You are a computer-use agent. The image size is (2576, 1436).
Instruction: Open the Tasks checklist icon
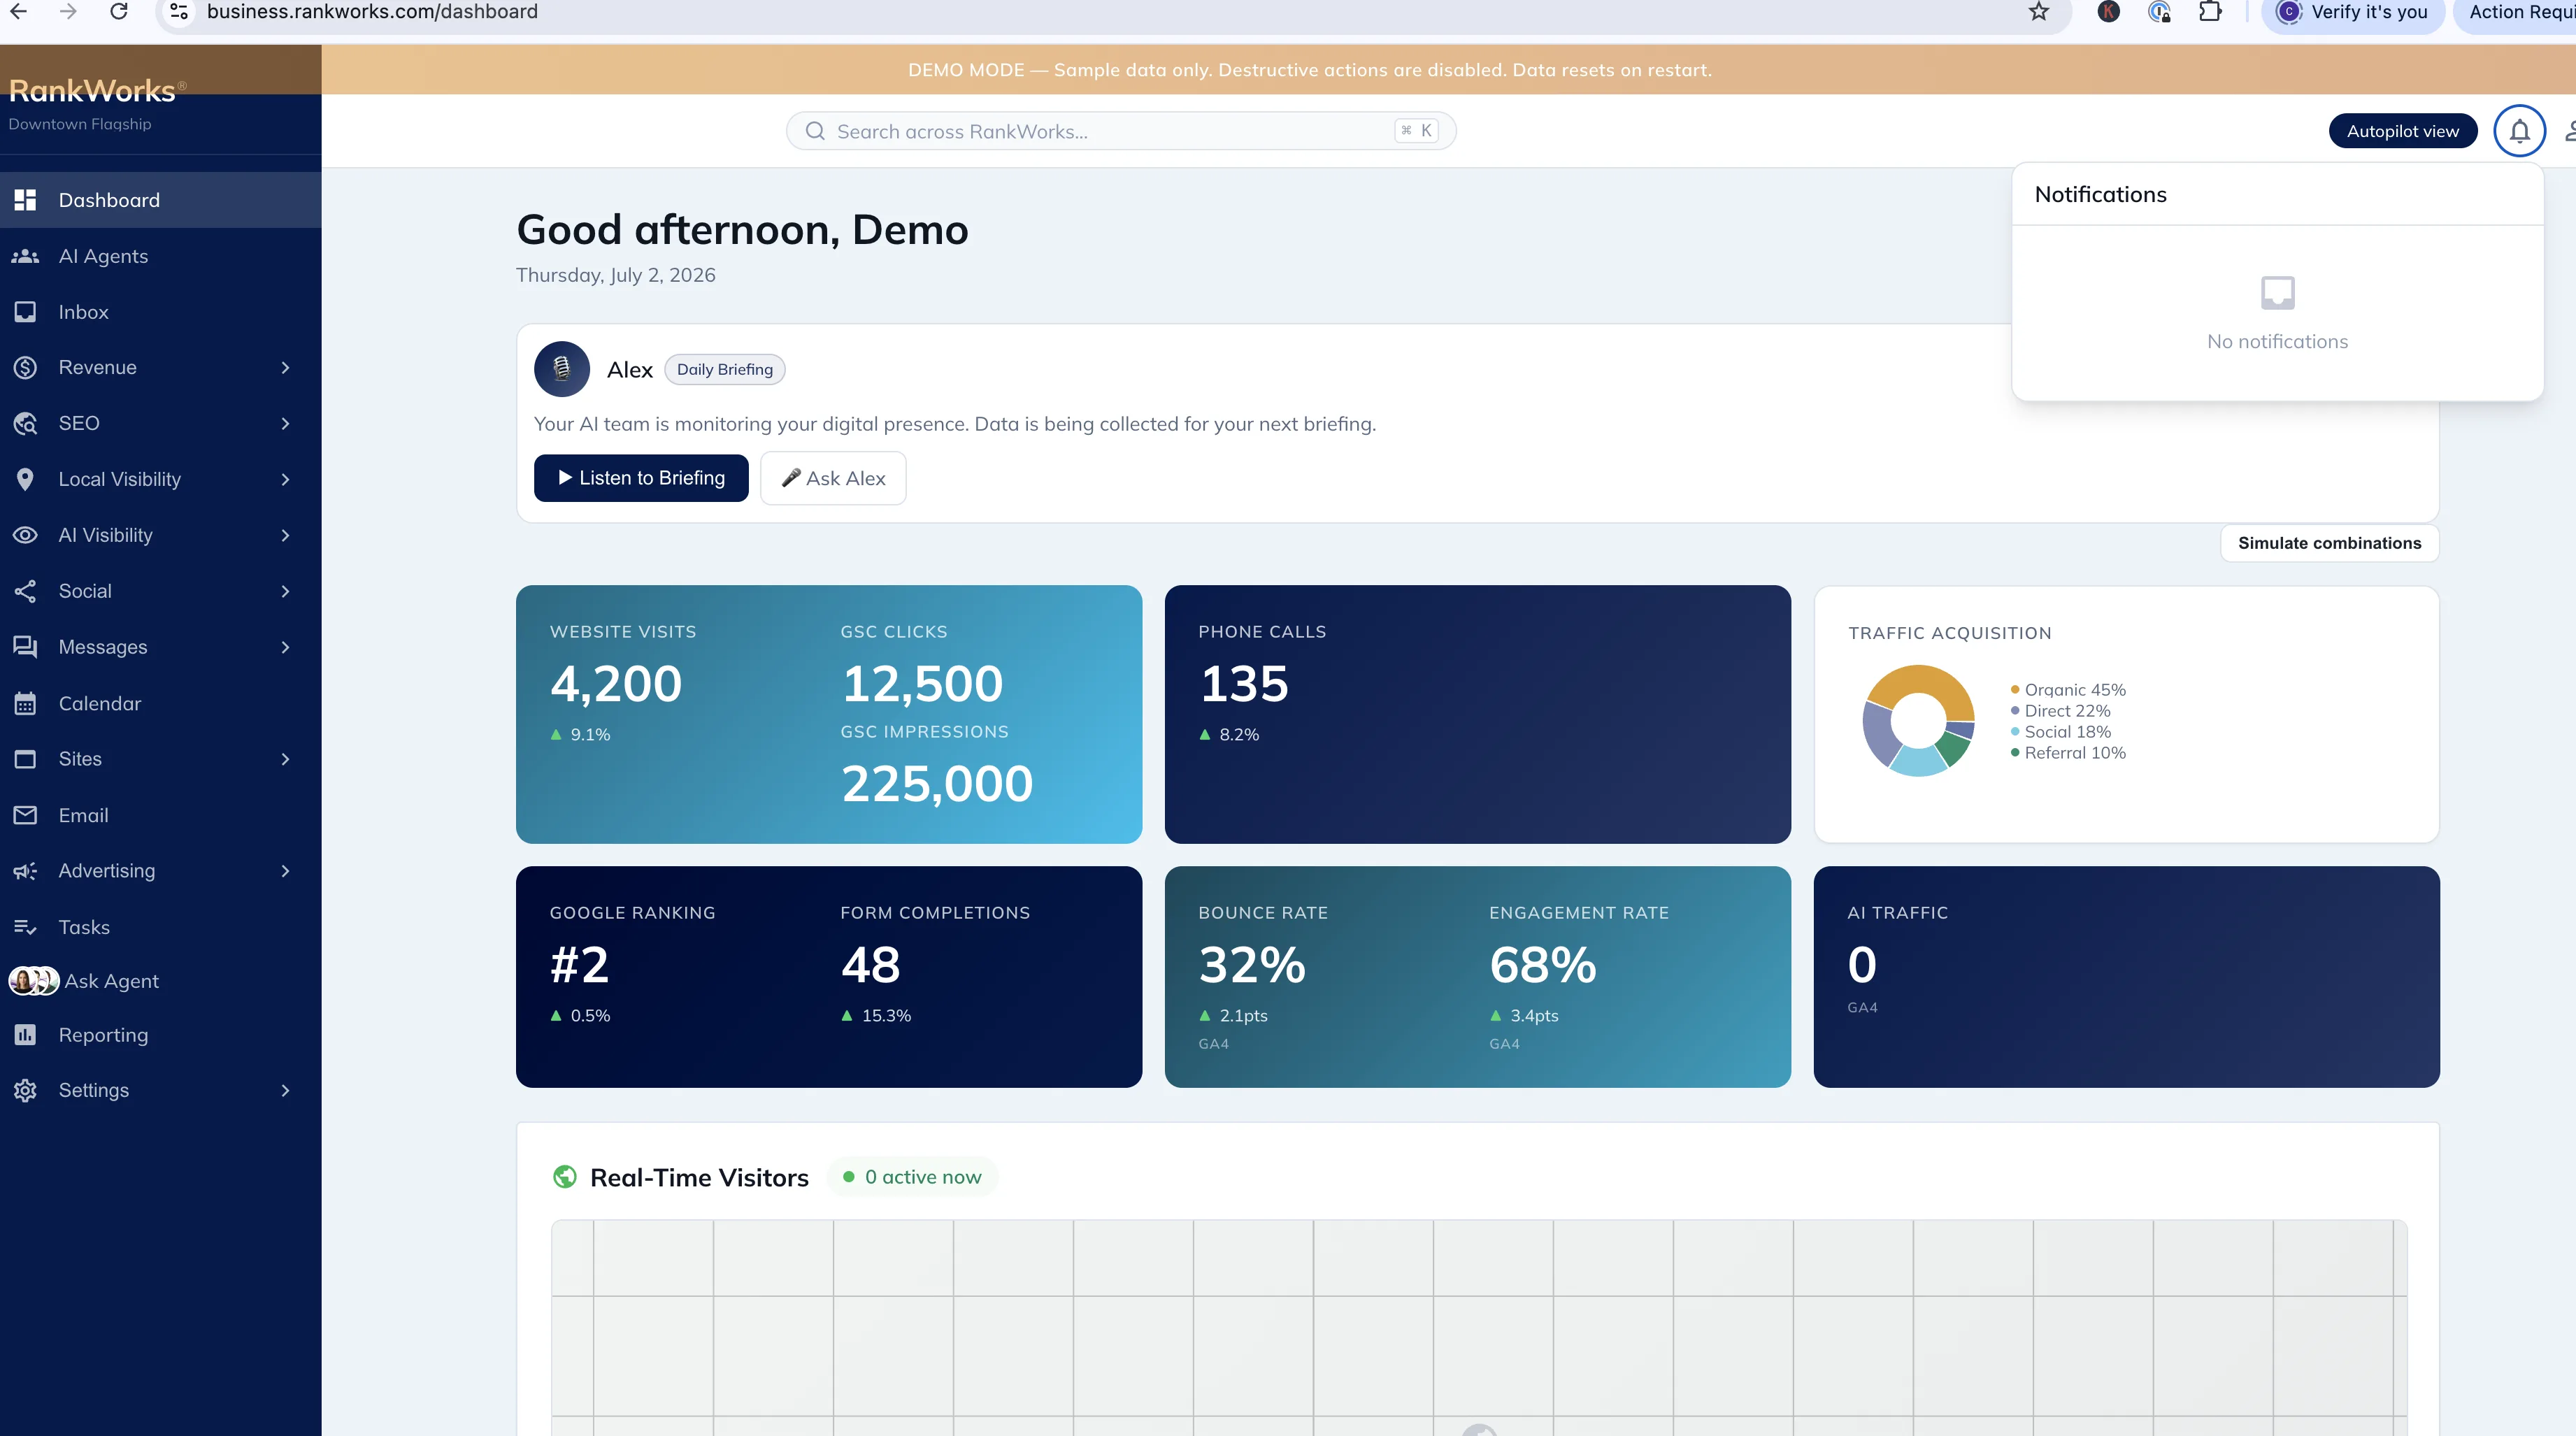point(25,927)
